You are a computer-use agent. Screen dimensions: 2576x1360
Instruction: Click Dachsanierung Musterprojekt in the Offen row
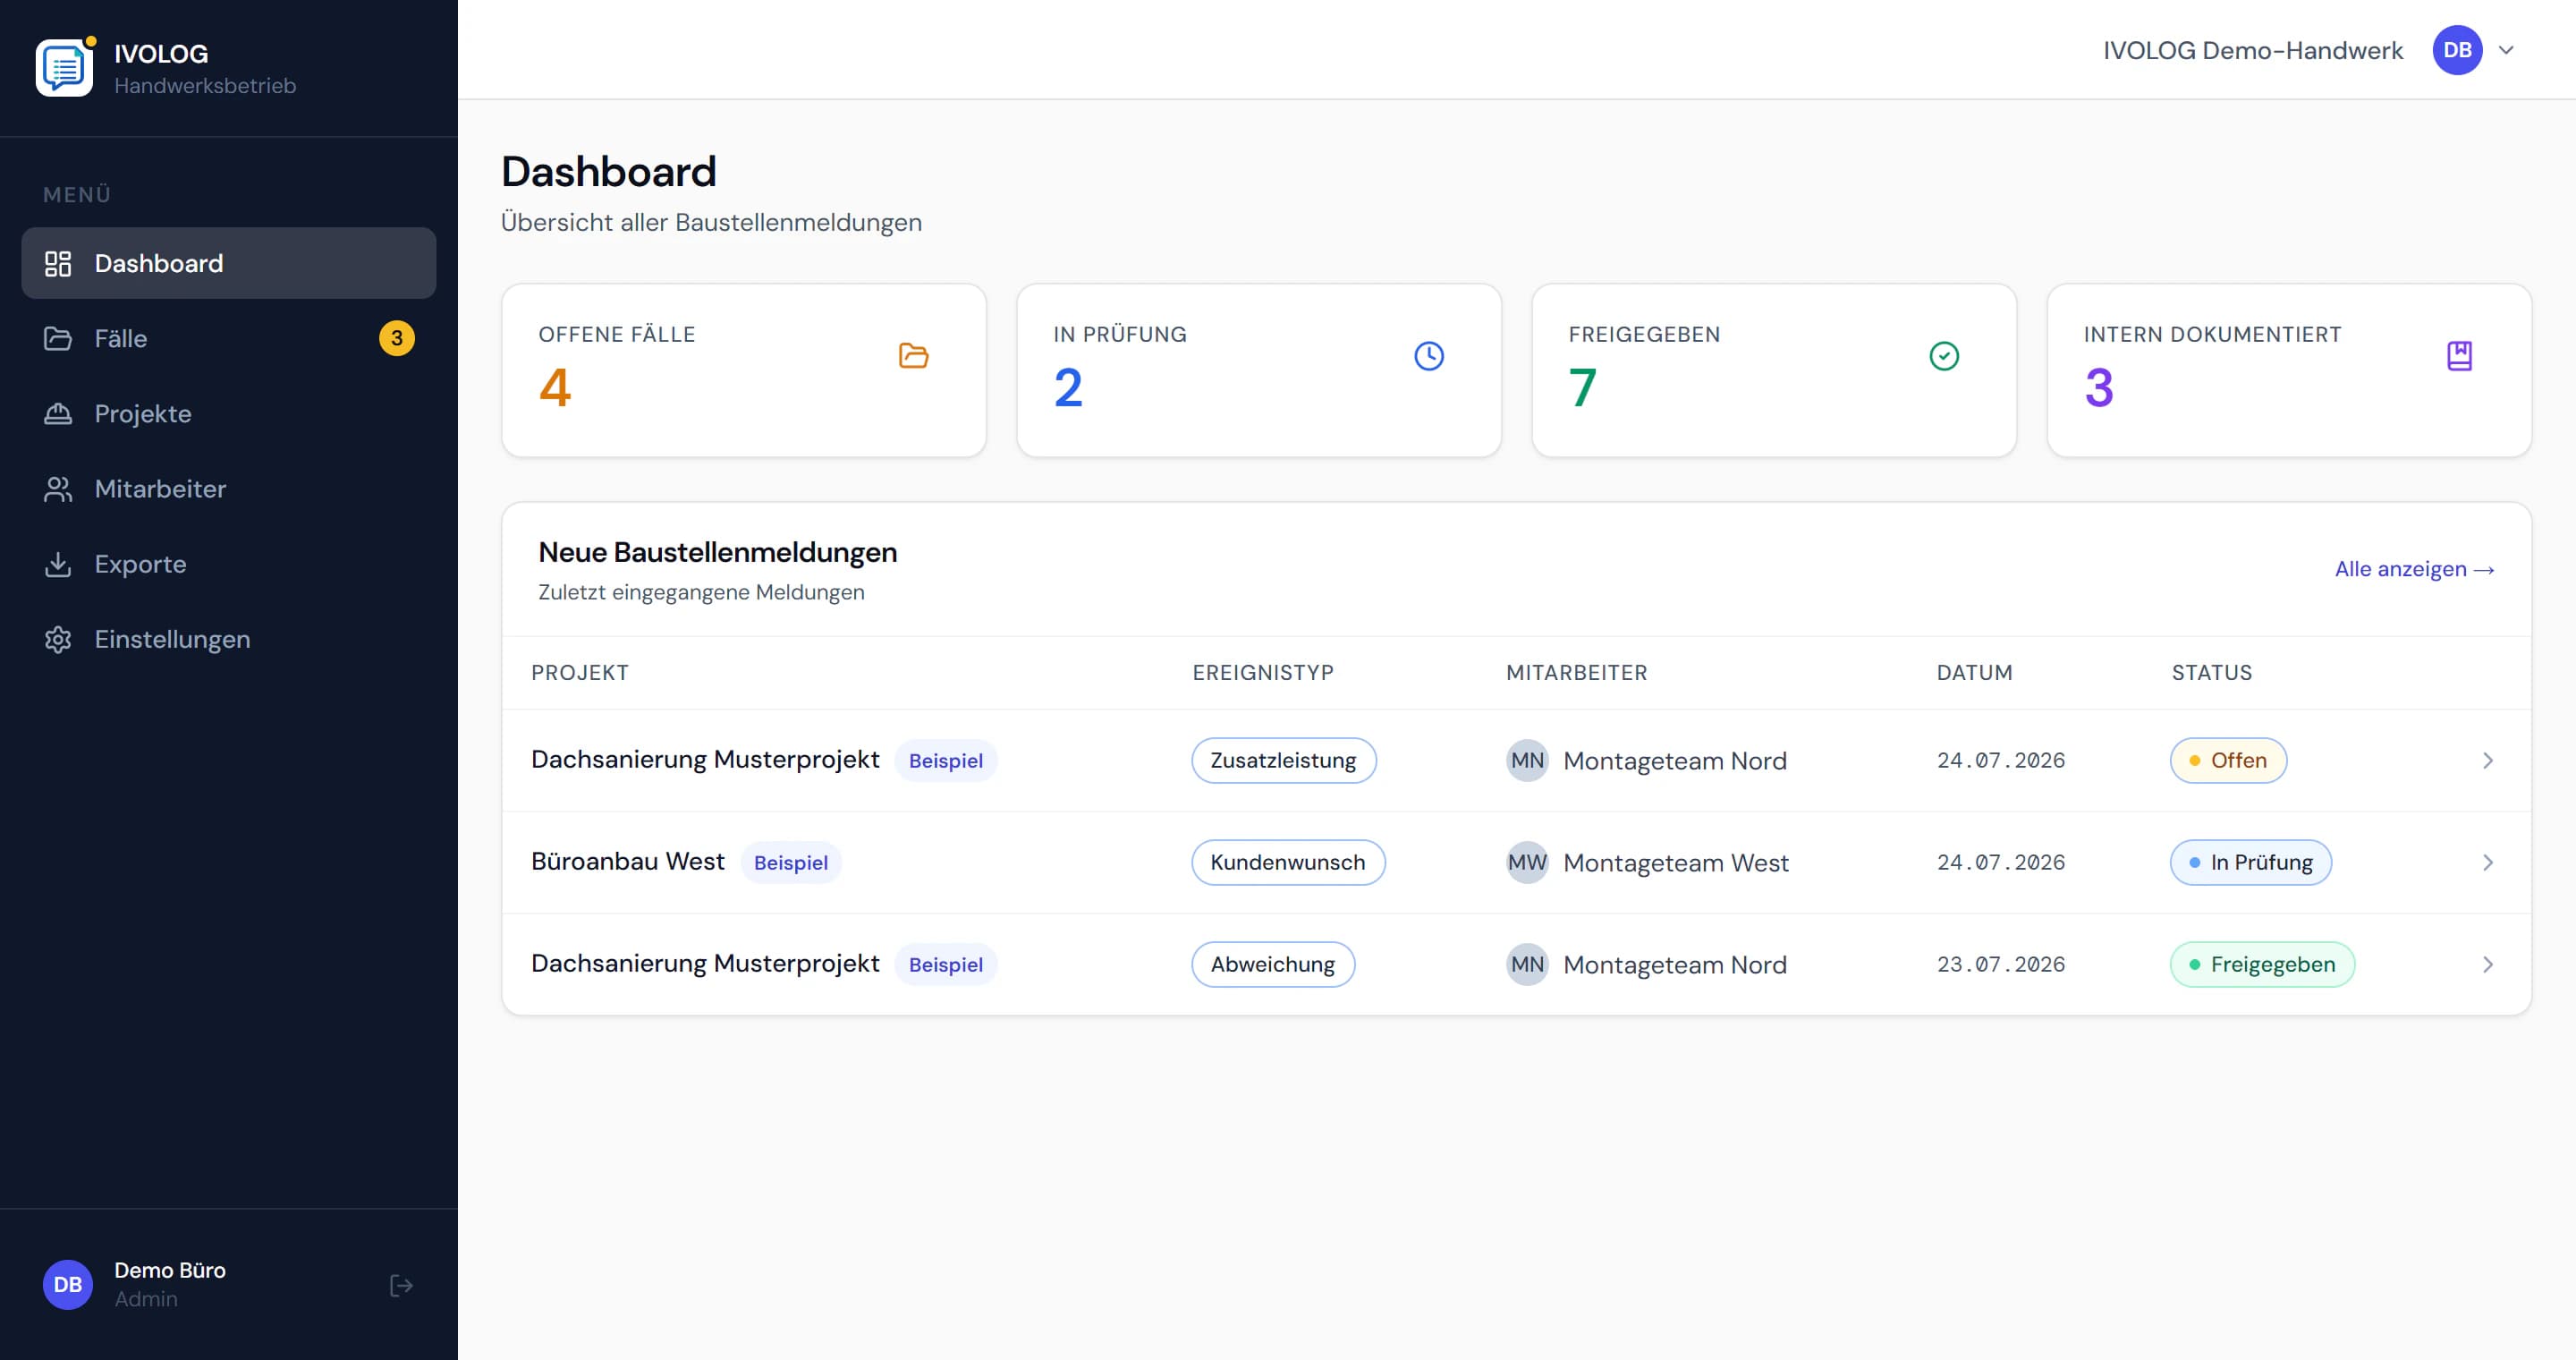tap(705, 760)
